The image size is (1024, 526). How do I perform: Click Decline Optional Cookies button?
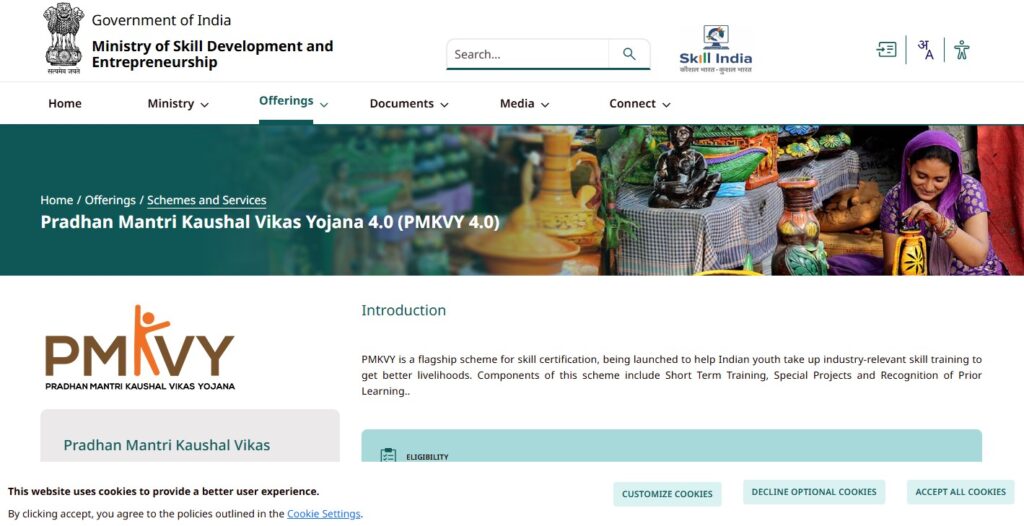(x=814, y=492)
